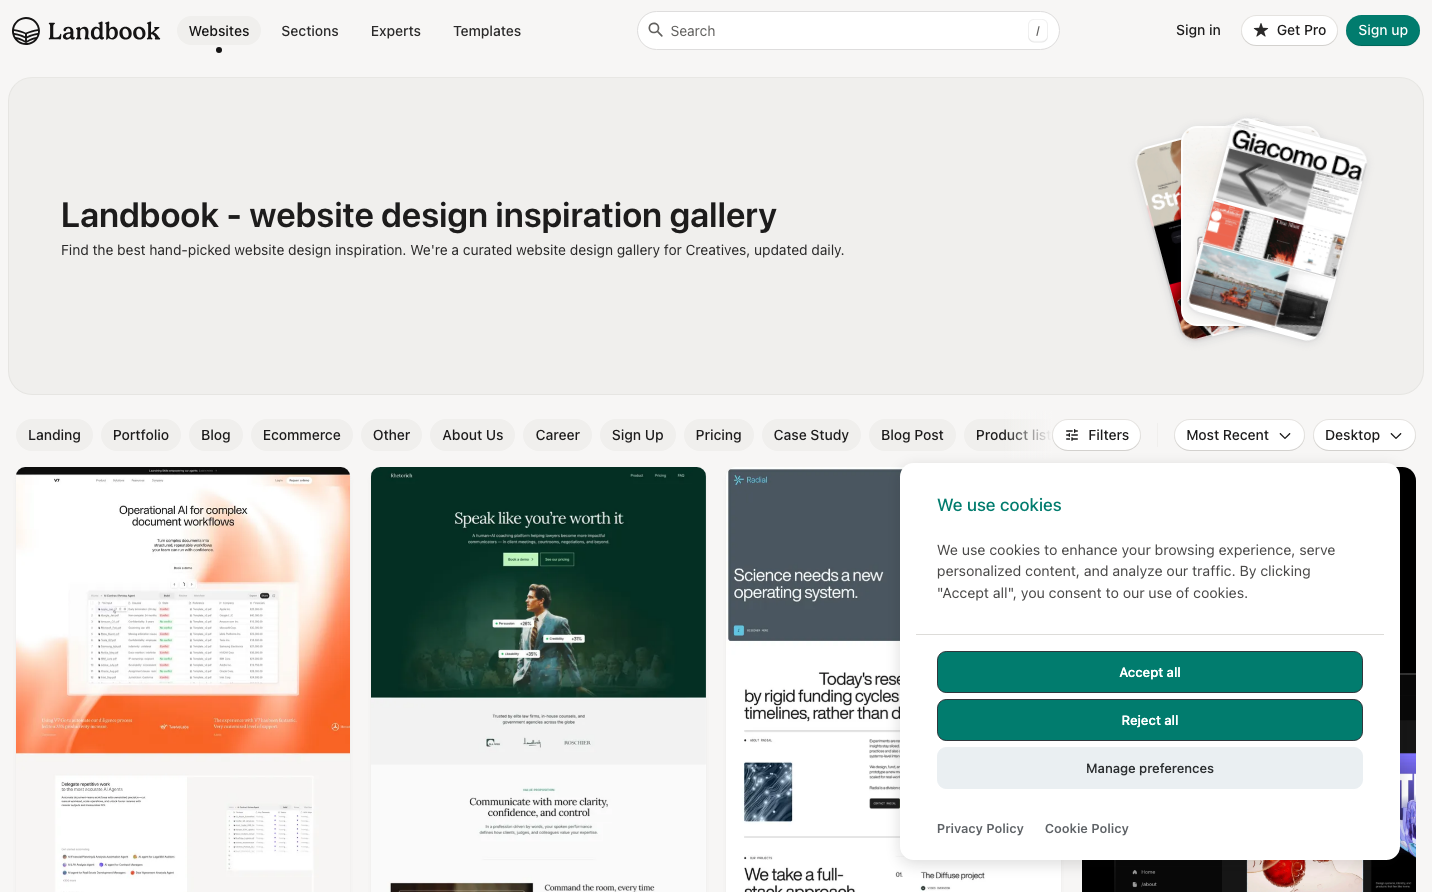Click the Landbook logo icon
This screenshot has height=892, width=1432.
point(26,31)
